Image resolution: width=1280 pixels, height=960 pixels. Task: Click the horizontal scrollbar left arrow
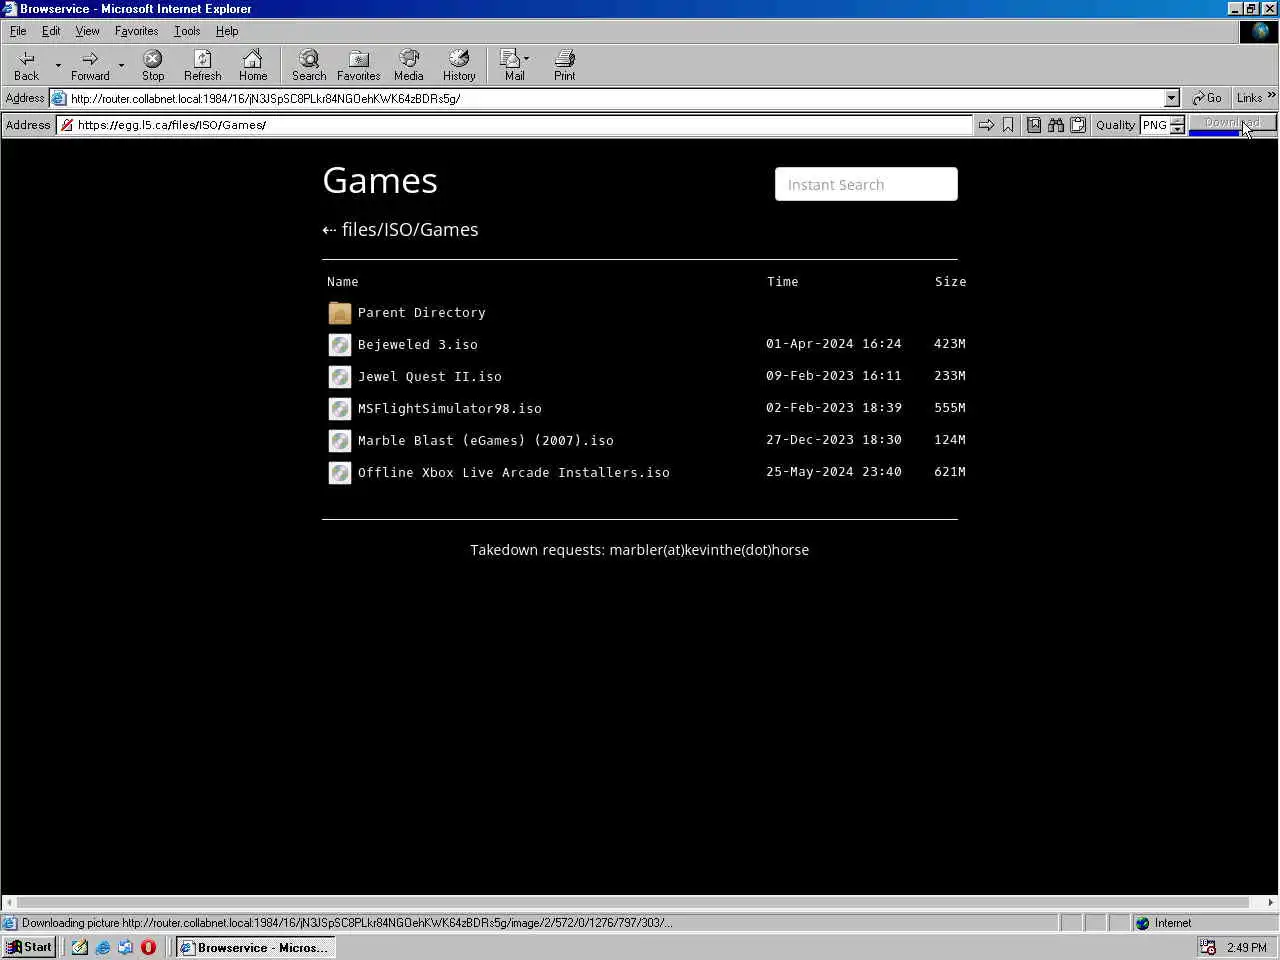click(x=9, y=902)
